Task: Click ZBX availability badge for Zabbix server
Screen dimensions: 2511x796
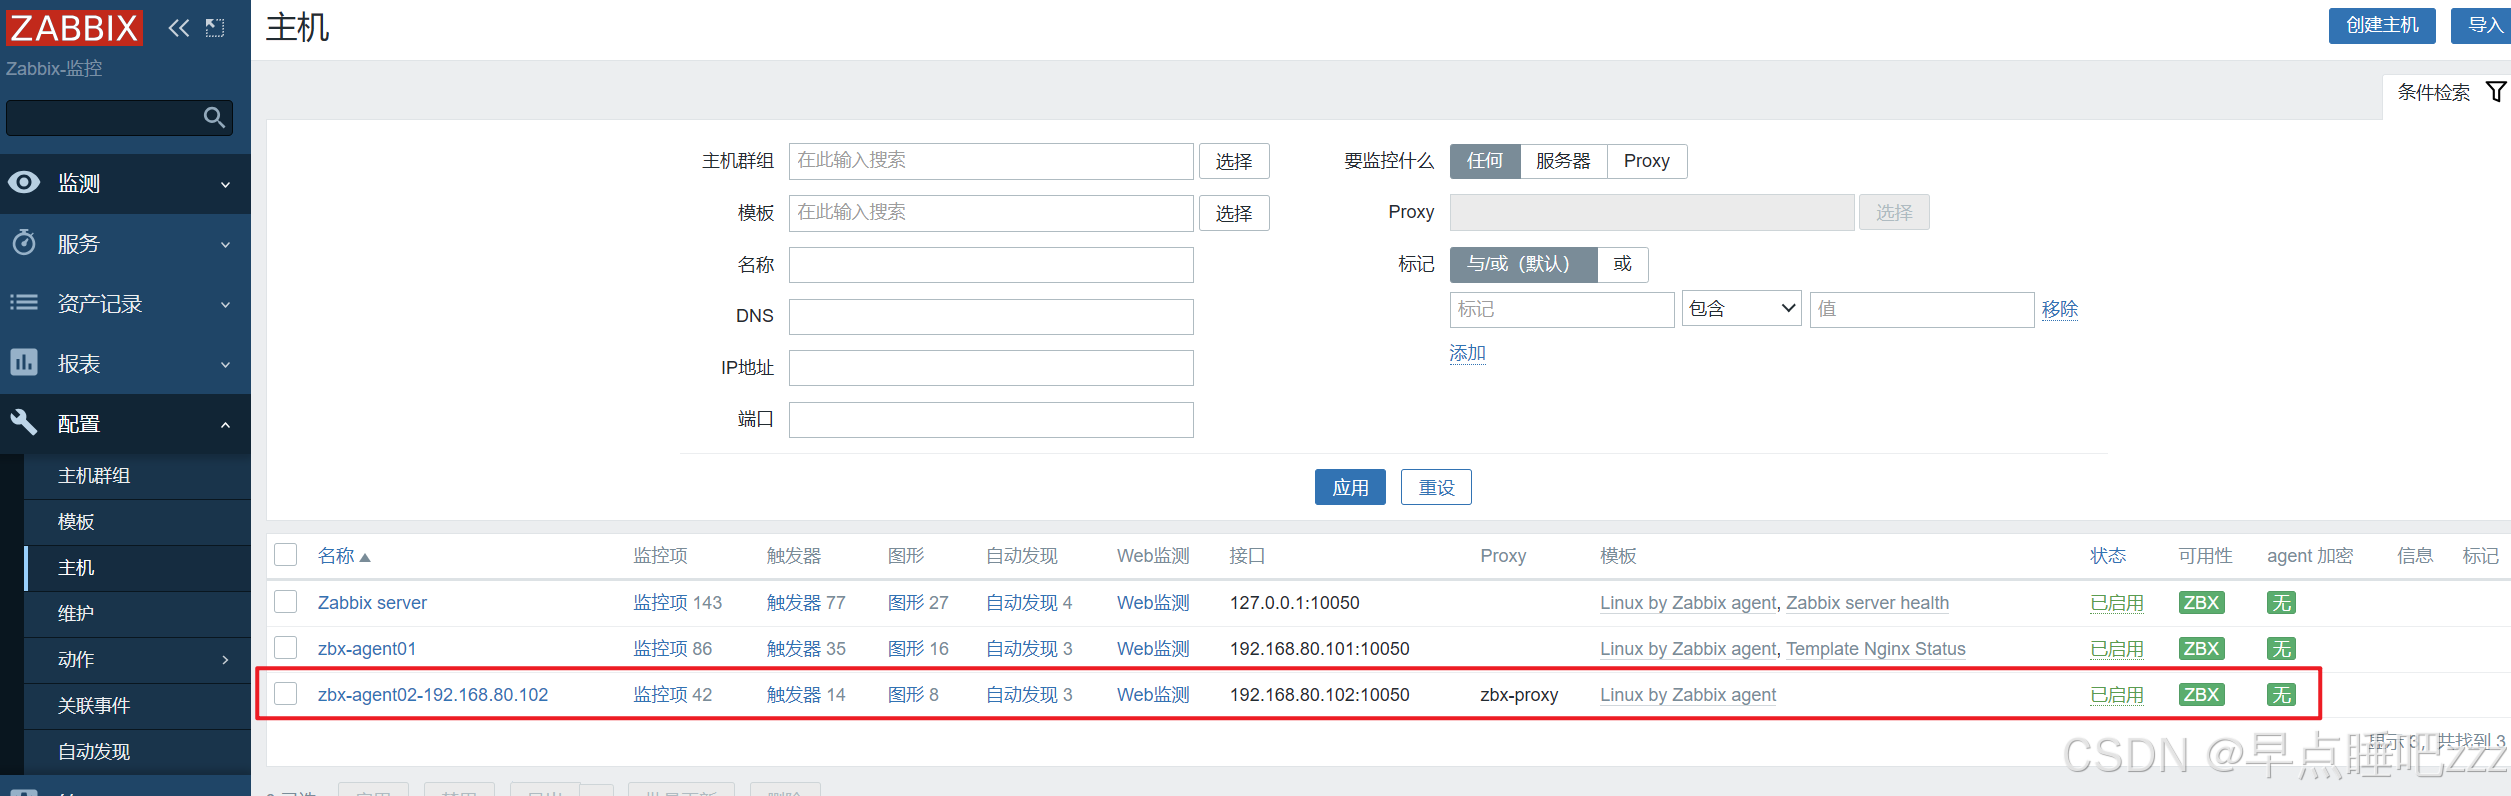Action: (2201, 603)
